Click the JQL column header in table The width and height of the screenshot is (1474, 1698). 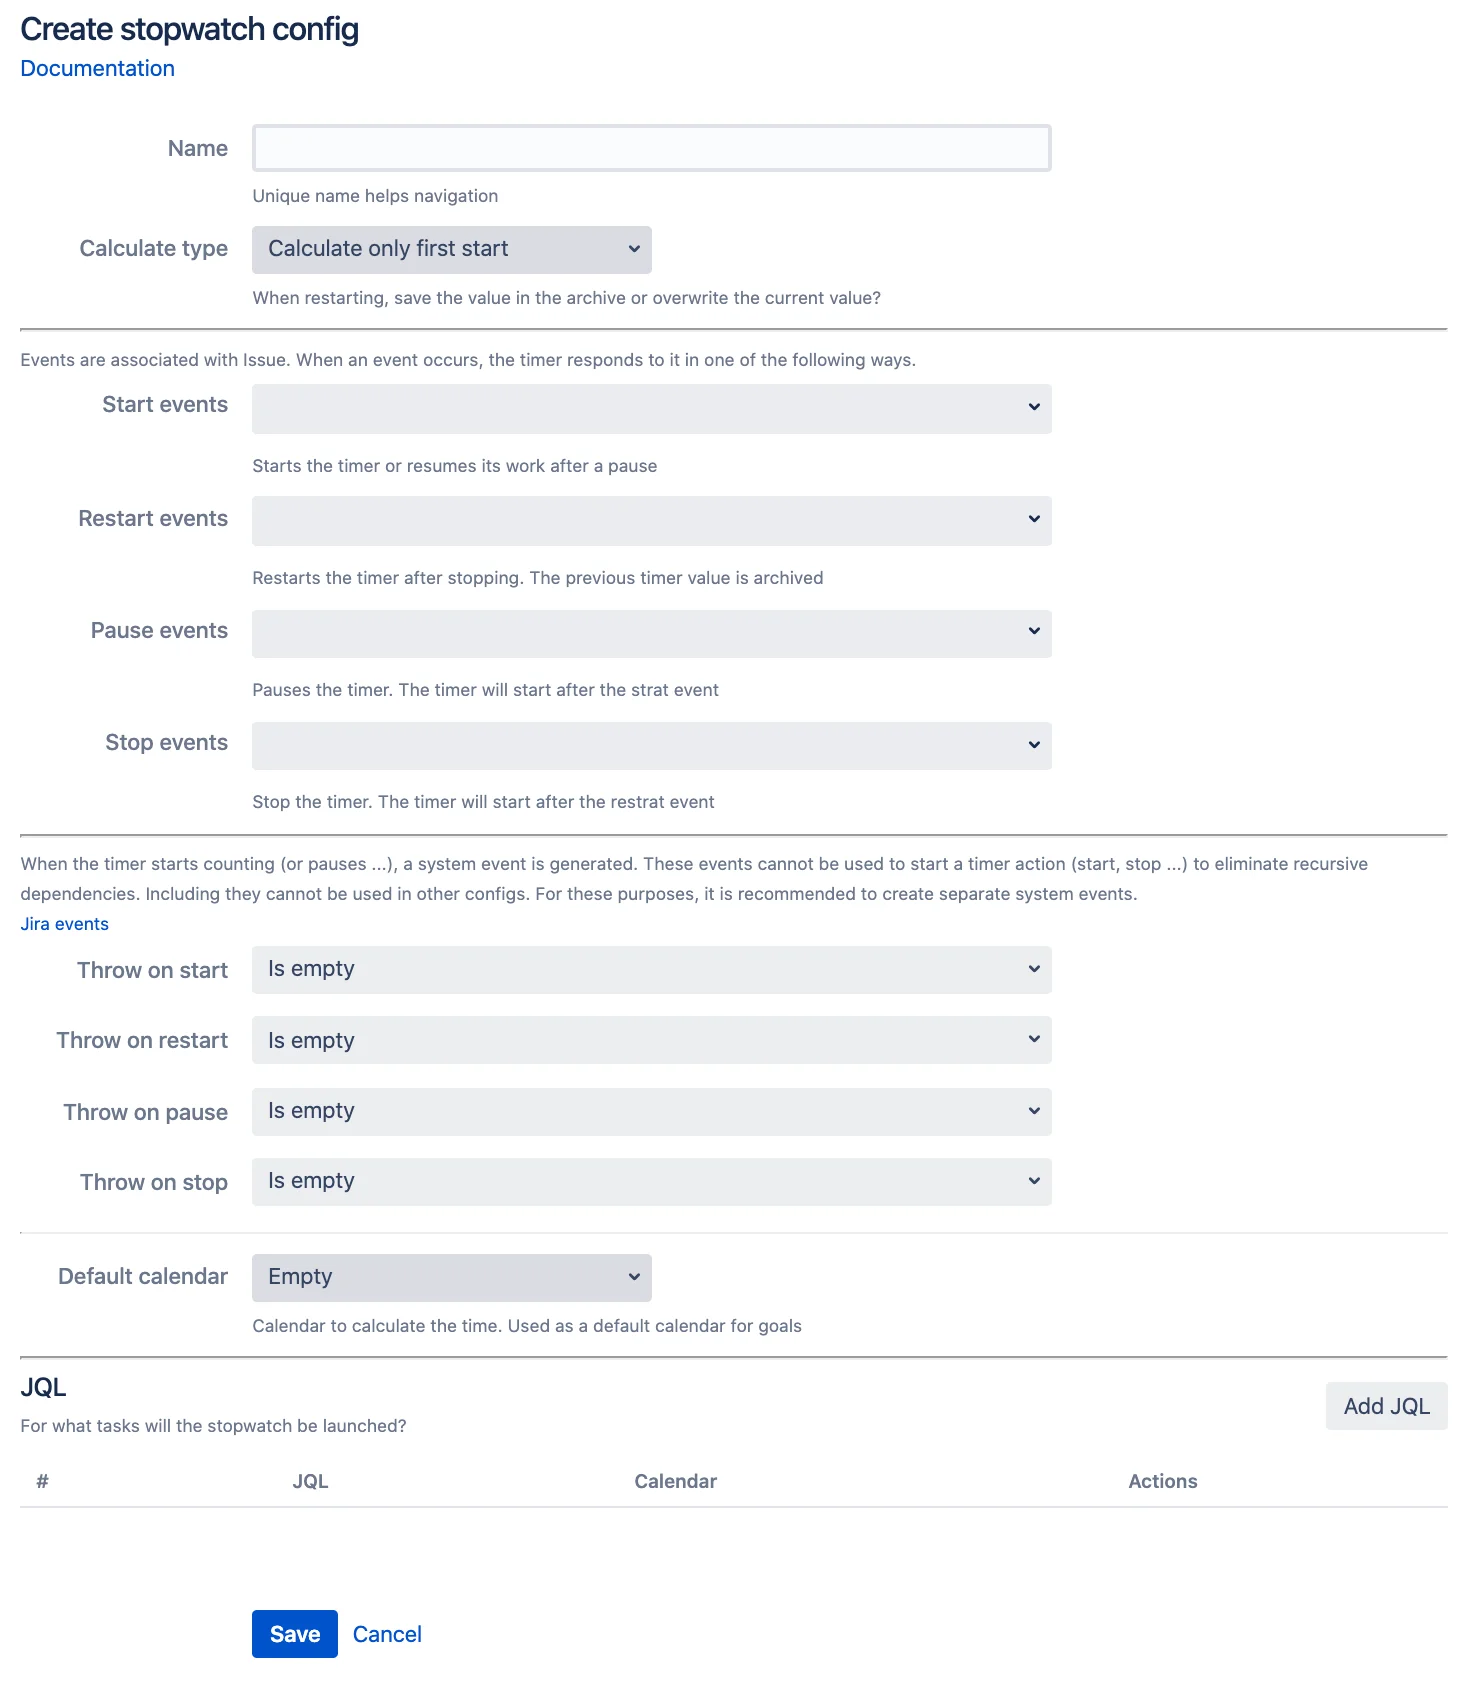point(310,1481)
